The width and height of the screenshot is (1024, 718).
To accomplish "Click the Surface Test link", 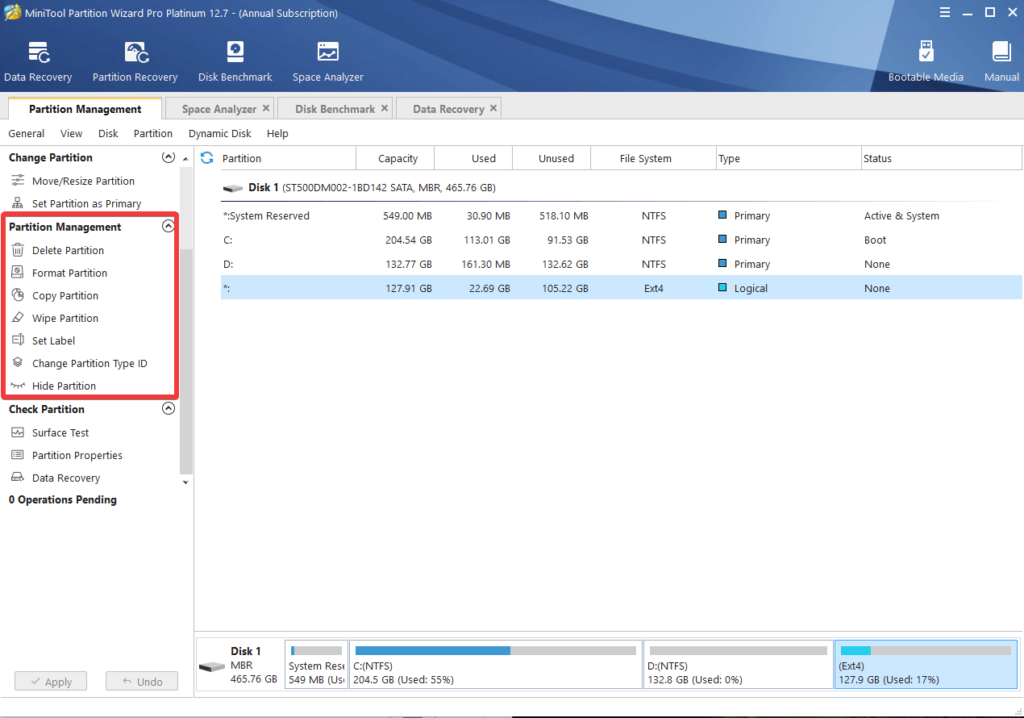I will point(60,432).
